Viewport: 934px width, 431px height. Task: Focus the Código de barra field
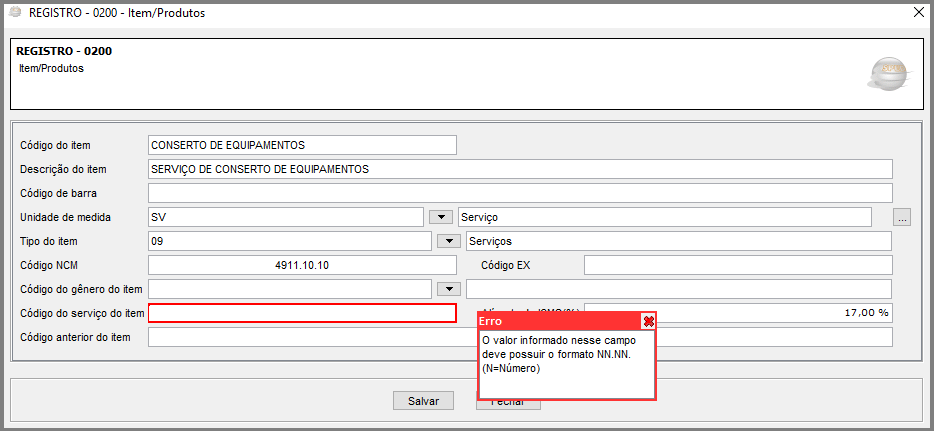519,193
